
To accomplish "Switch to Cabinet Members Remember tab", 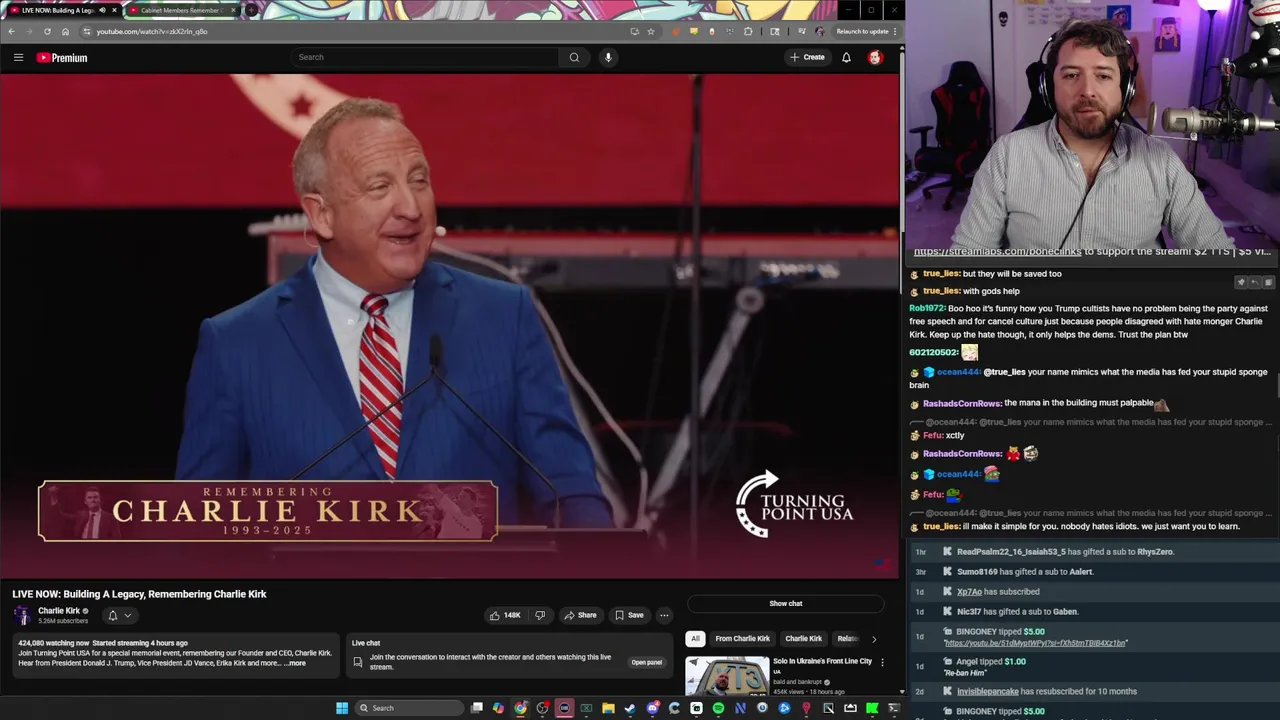I will [182, 10].
